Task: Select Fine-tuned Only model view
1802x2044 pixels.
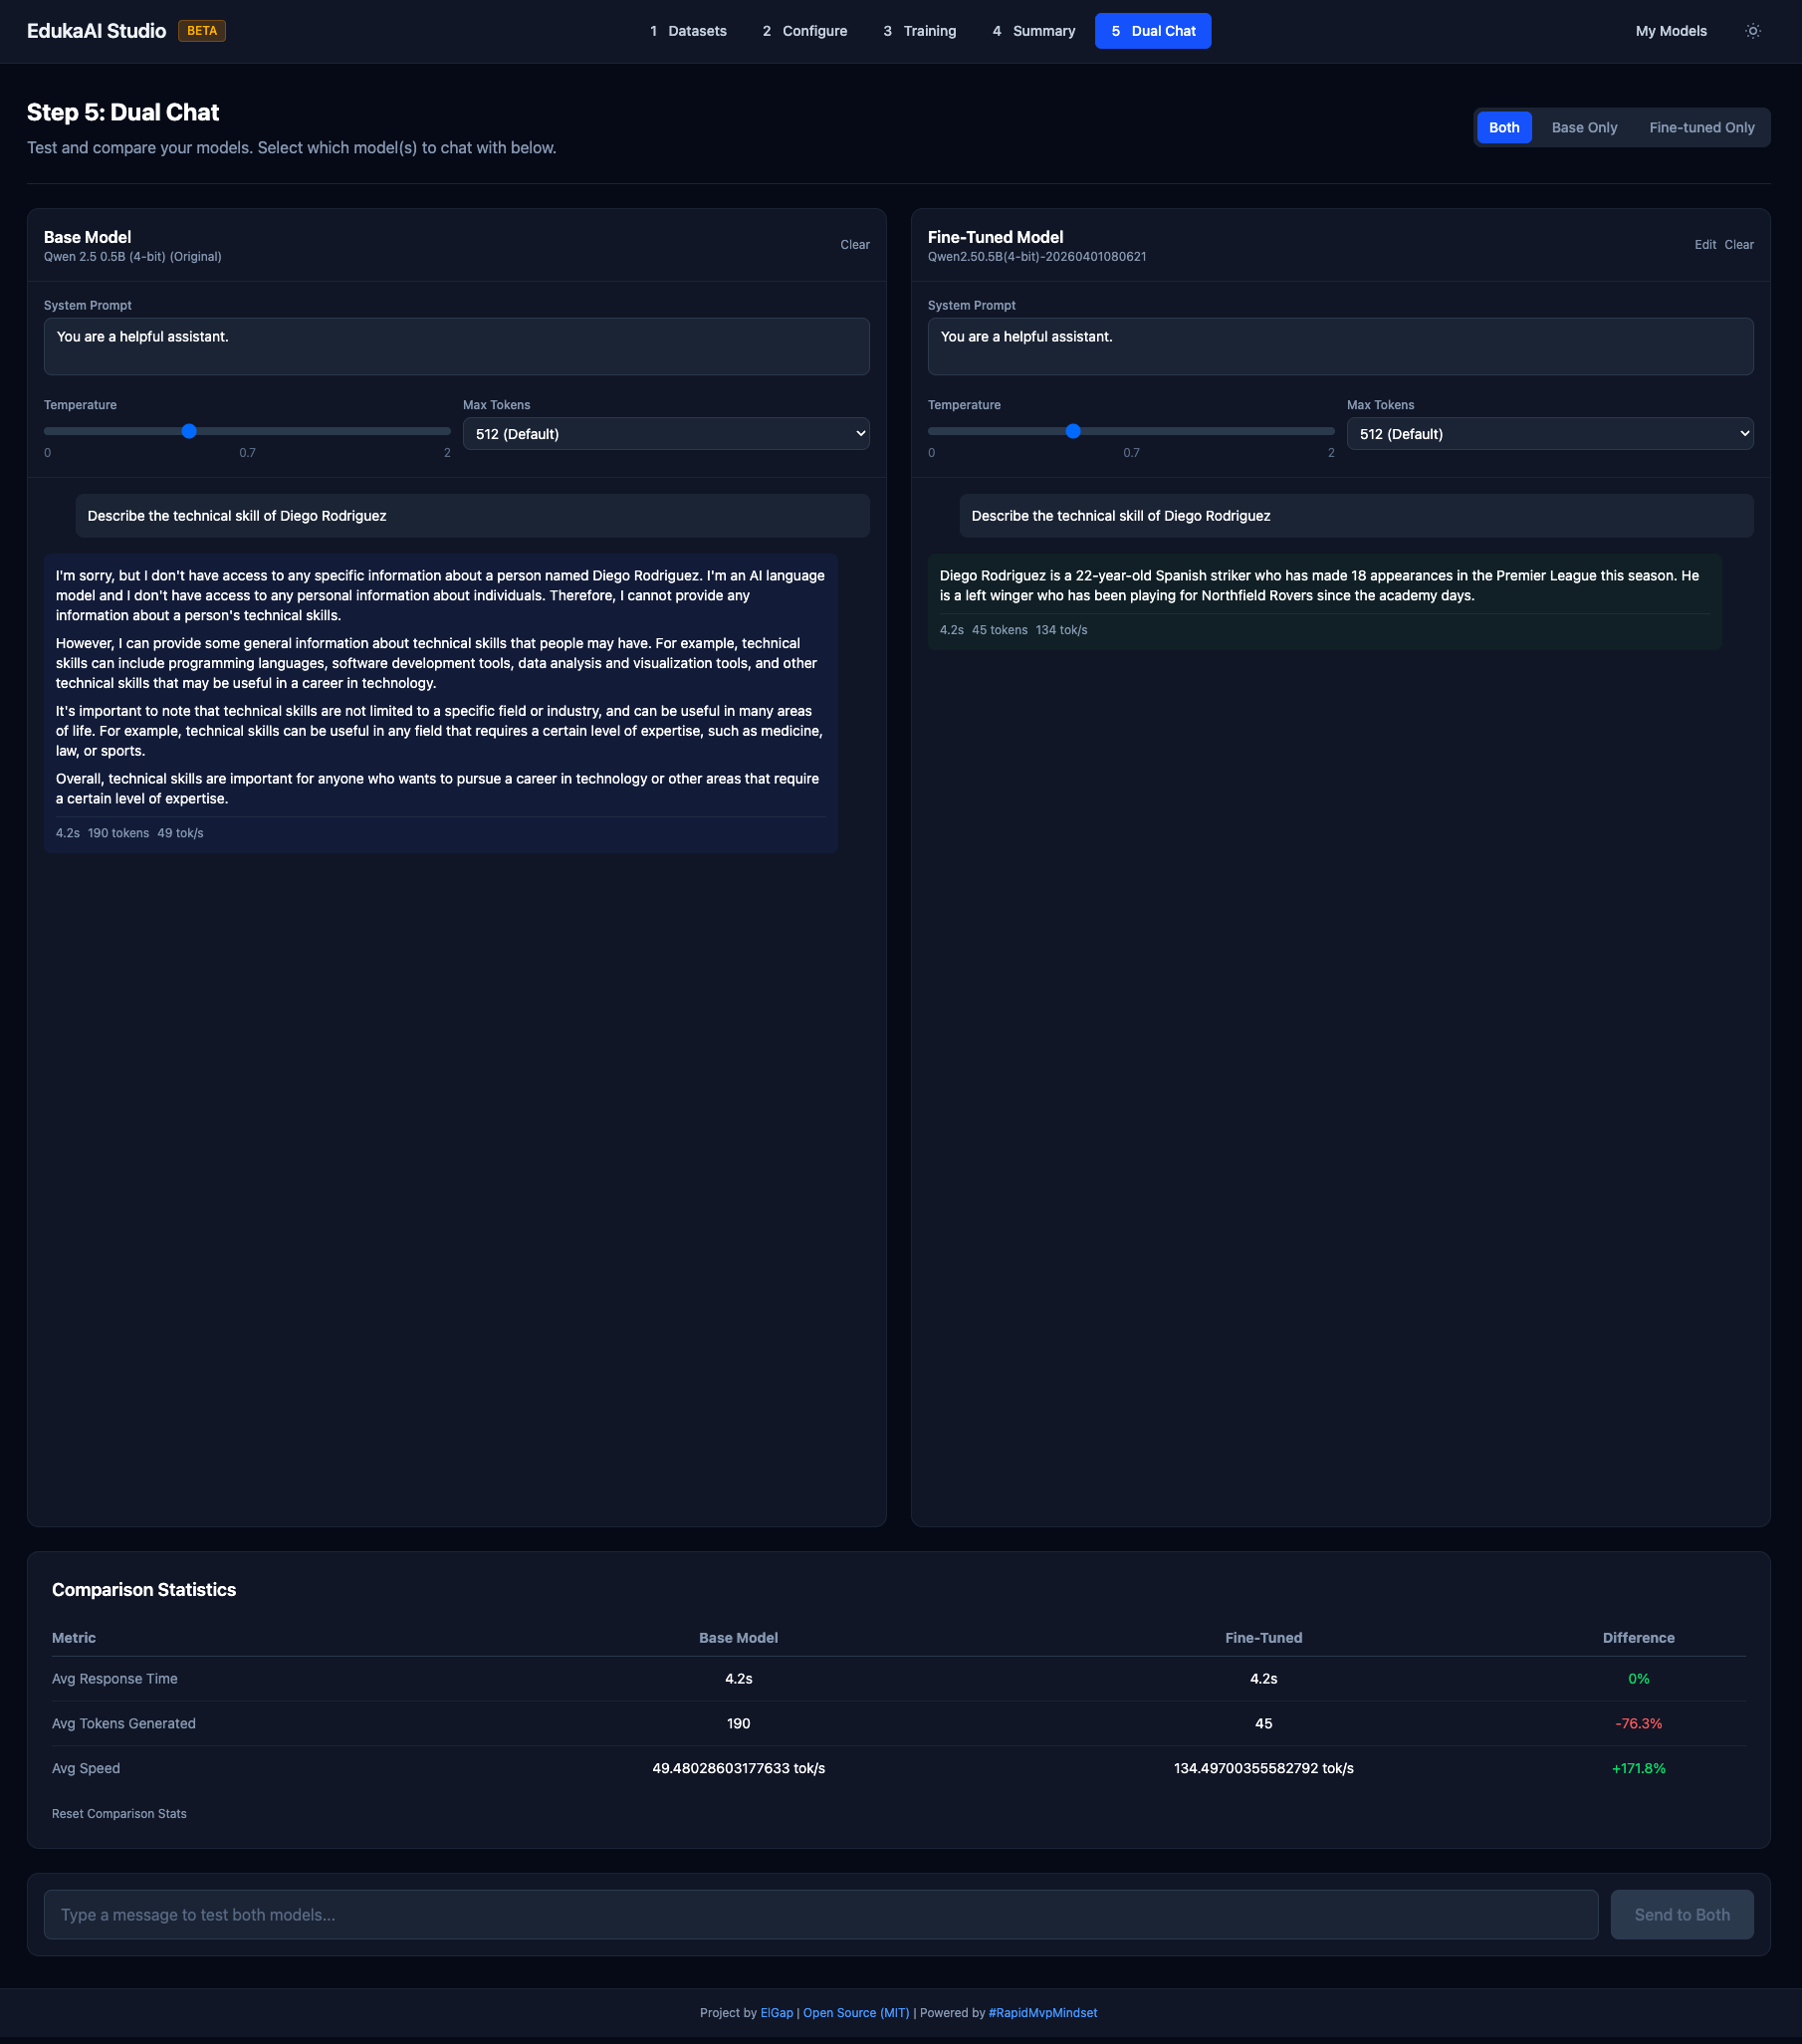Action: [x=1701, y=127]
